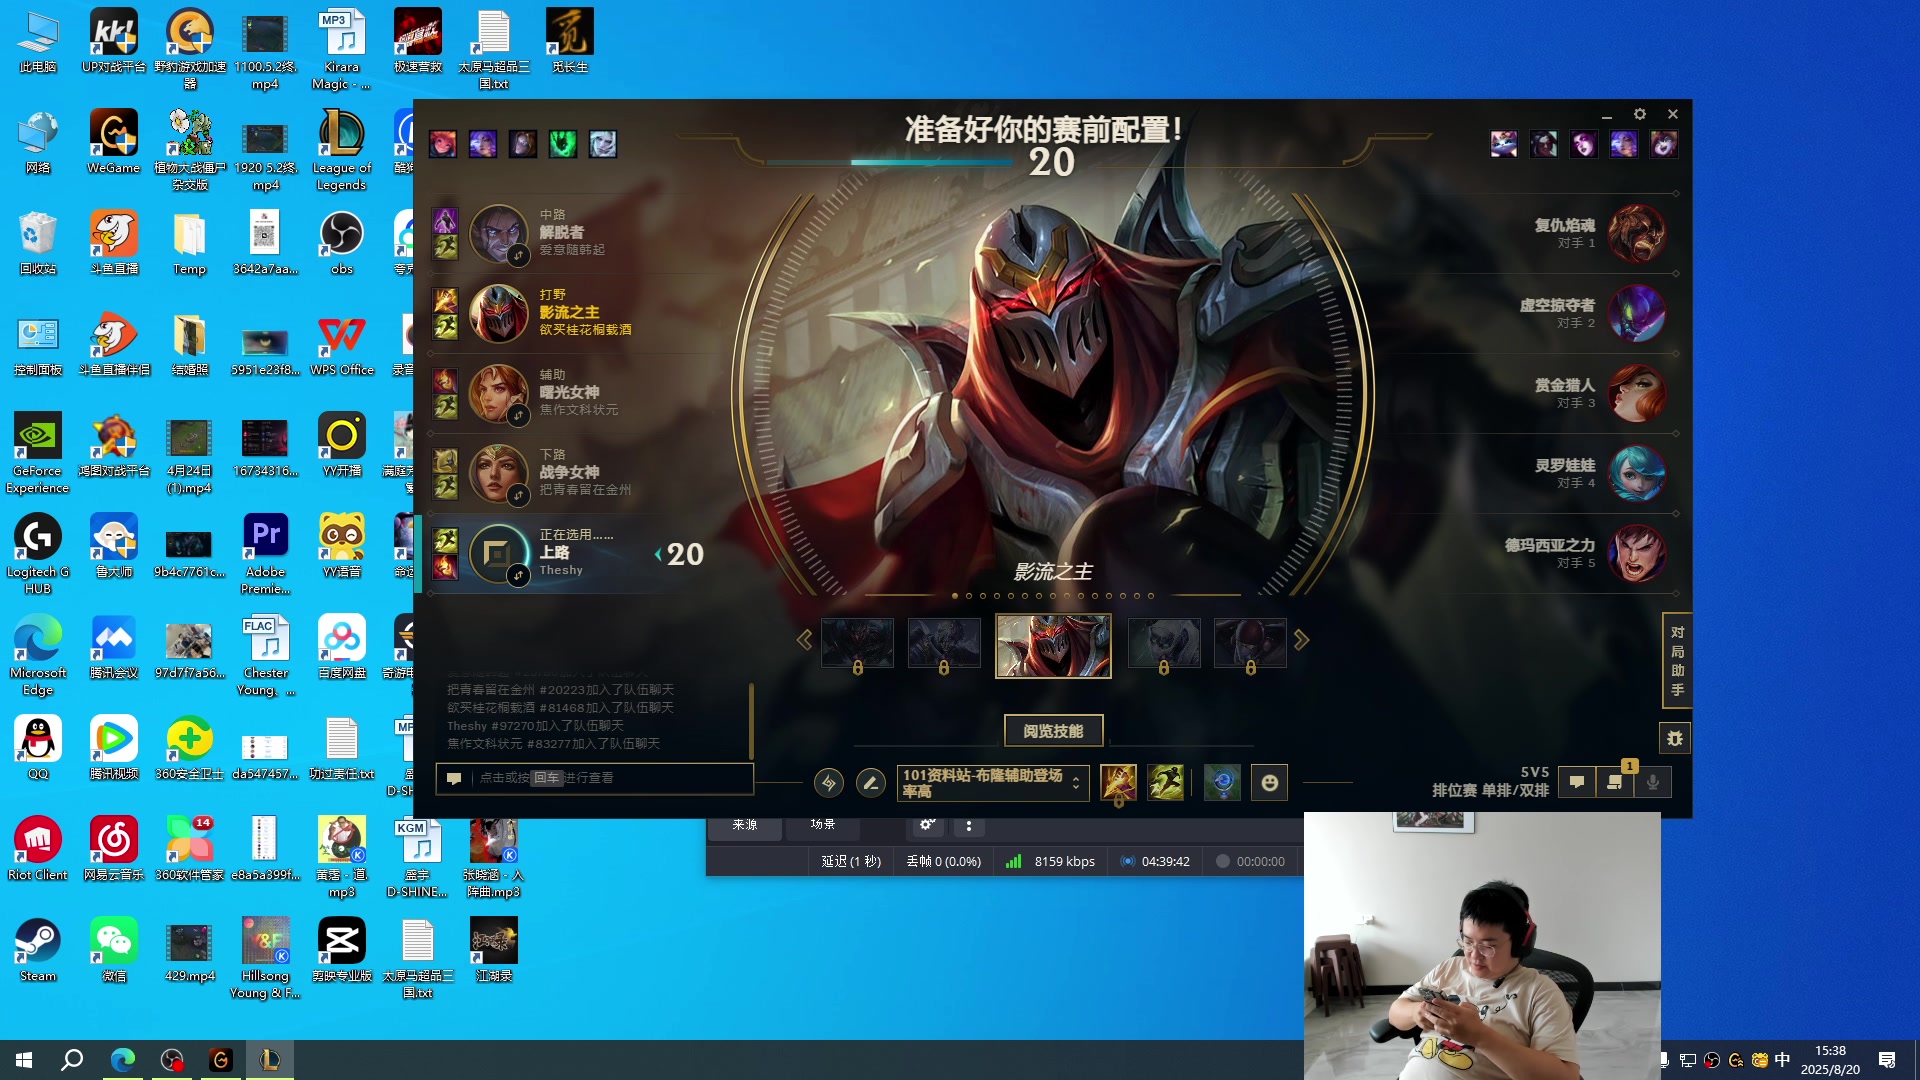Select GeForce Experience desktop shortcut

point(38,454)
